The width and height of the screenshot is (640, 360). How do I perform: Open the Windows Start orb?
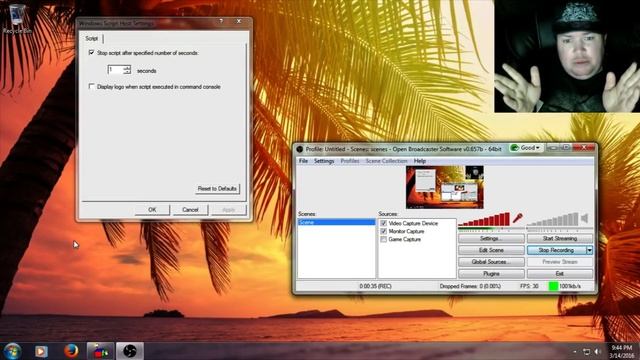click(12, 351)
